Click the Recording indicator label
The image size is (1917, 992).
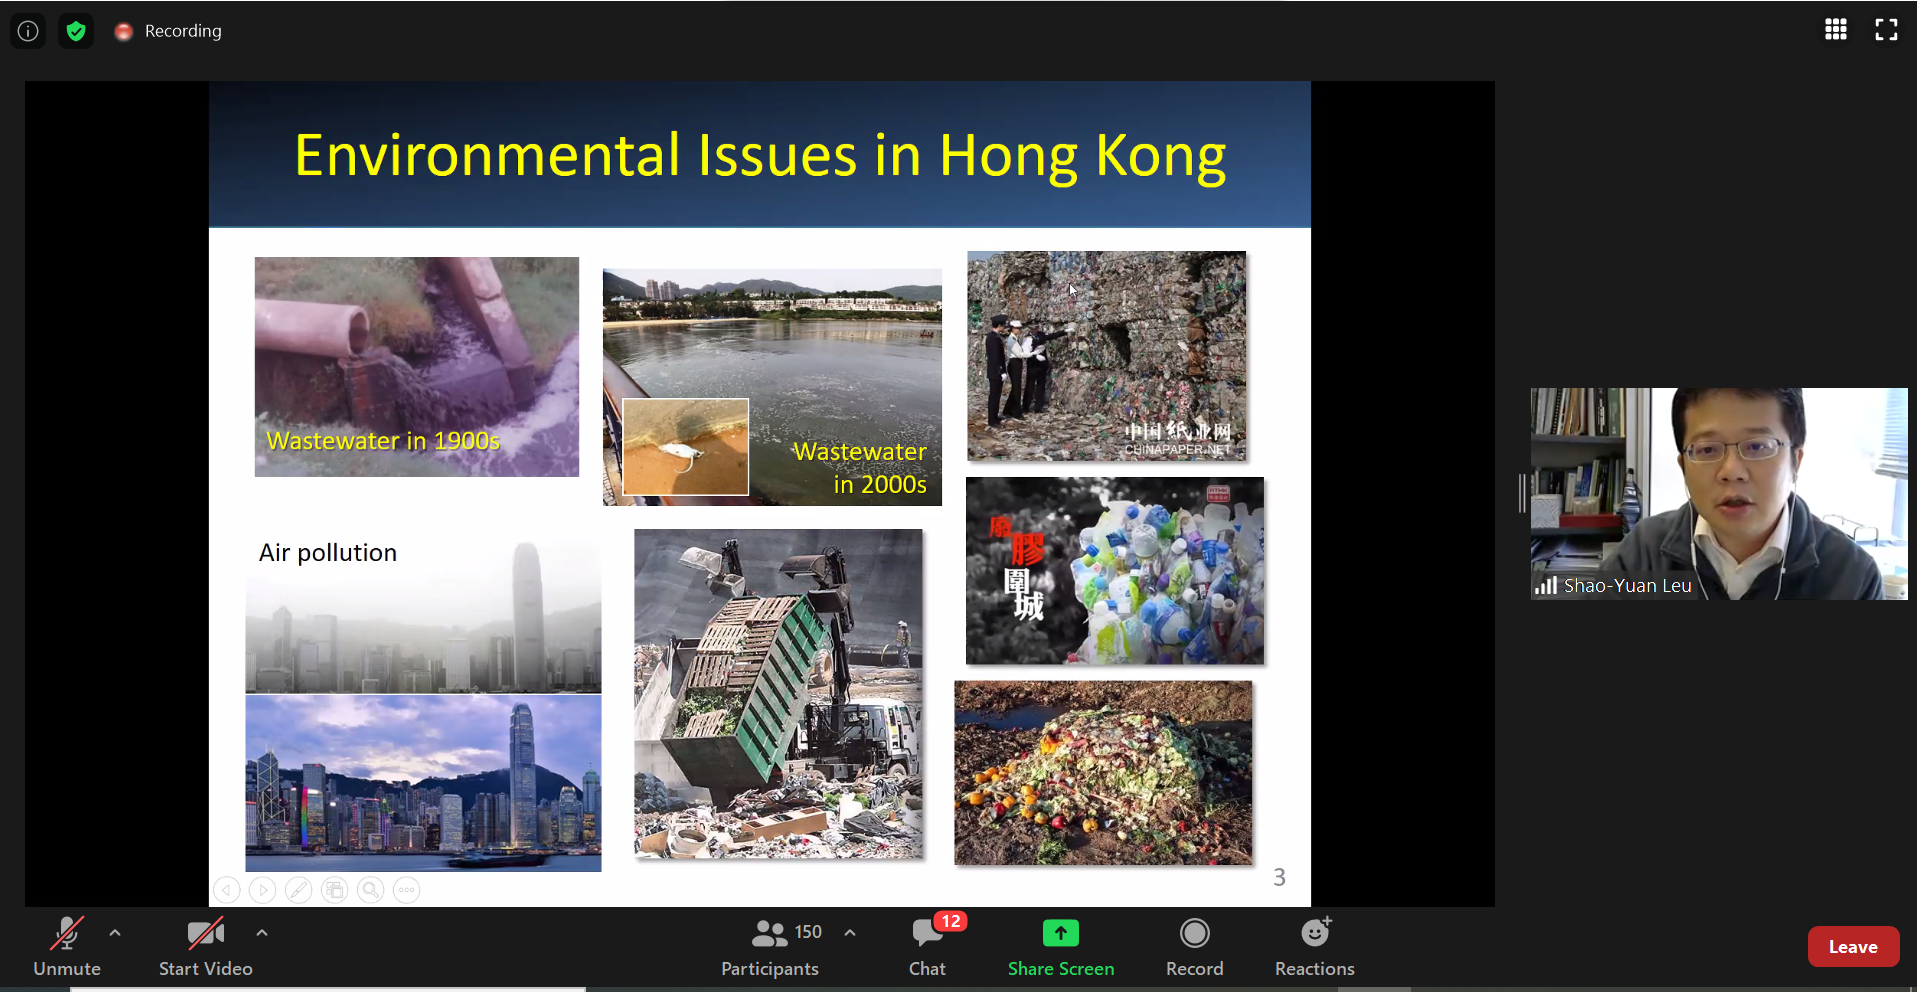pos(182,31)
